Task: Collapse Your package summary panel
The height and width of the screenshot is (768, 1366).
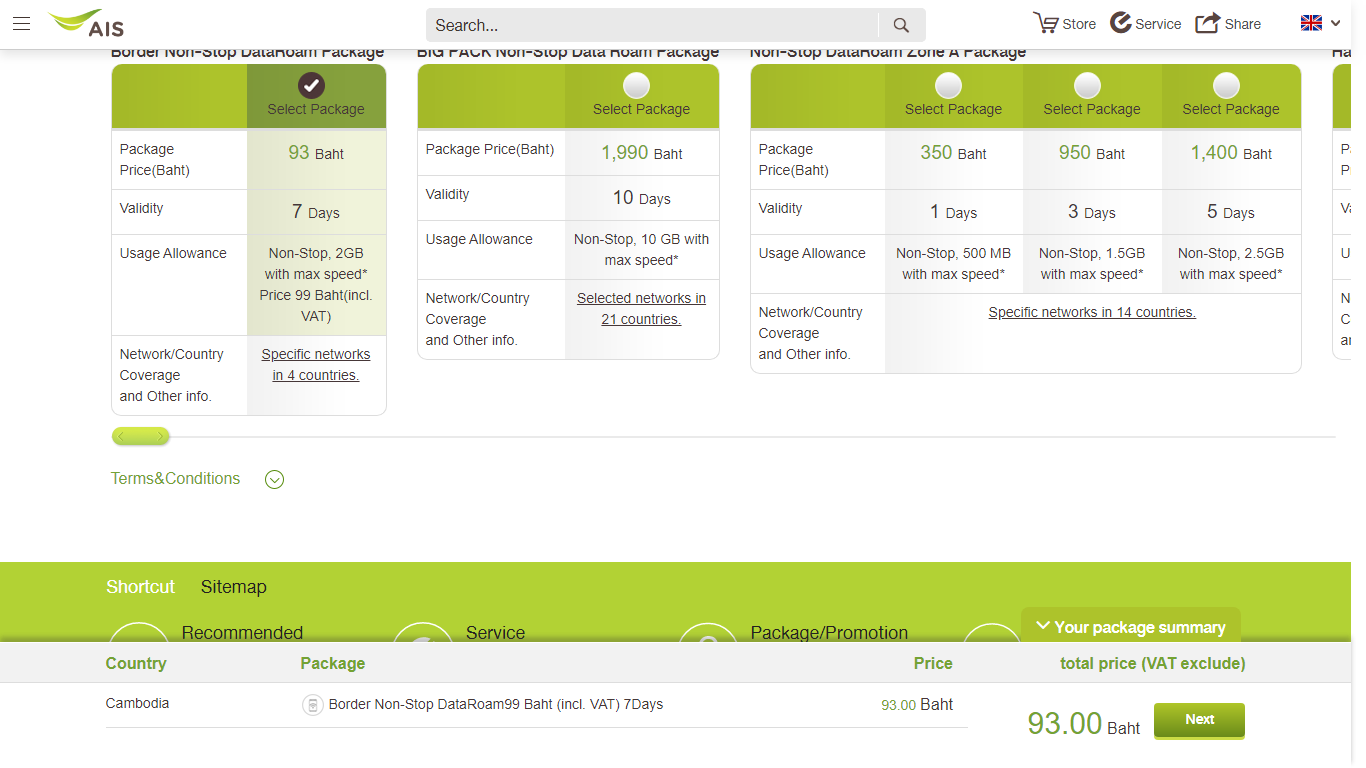Action: (1130, 627)
